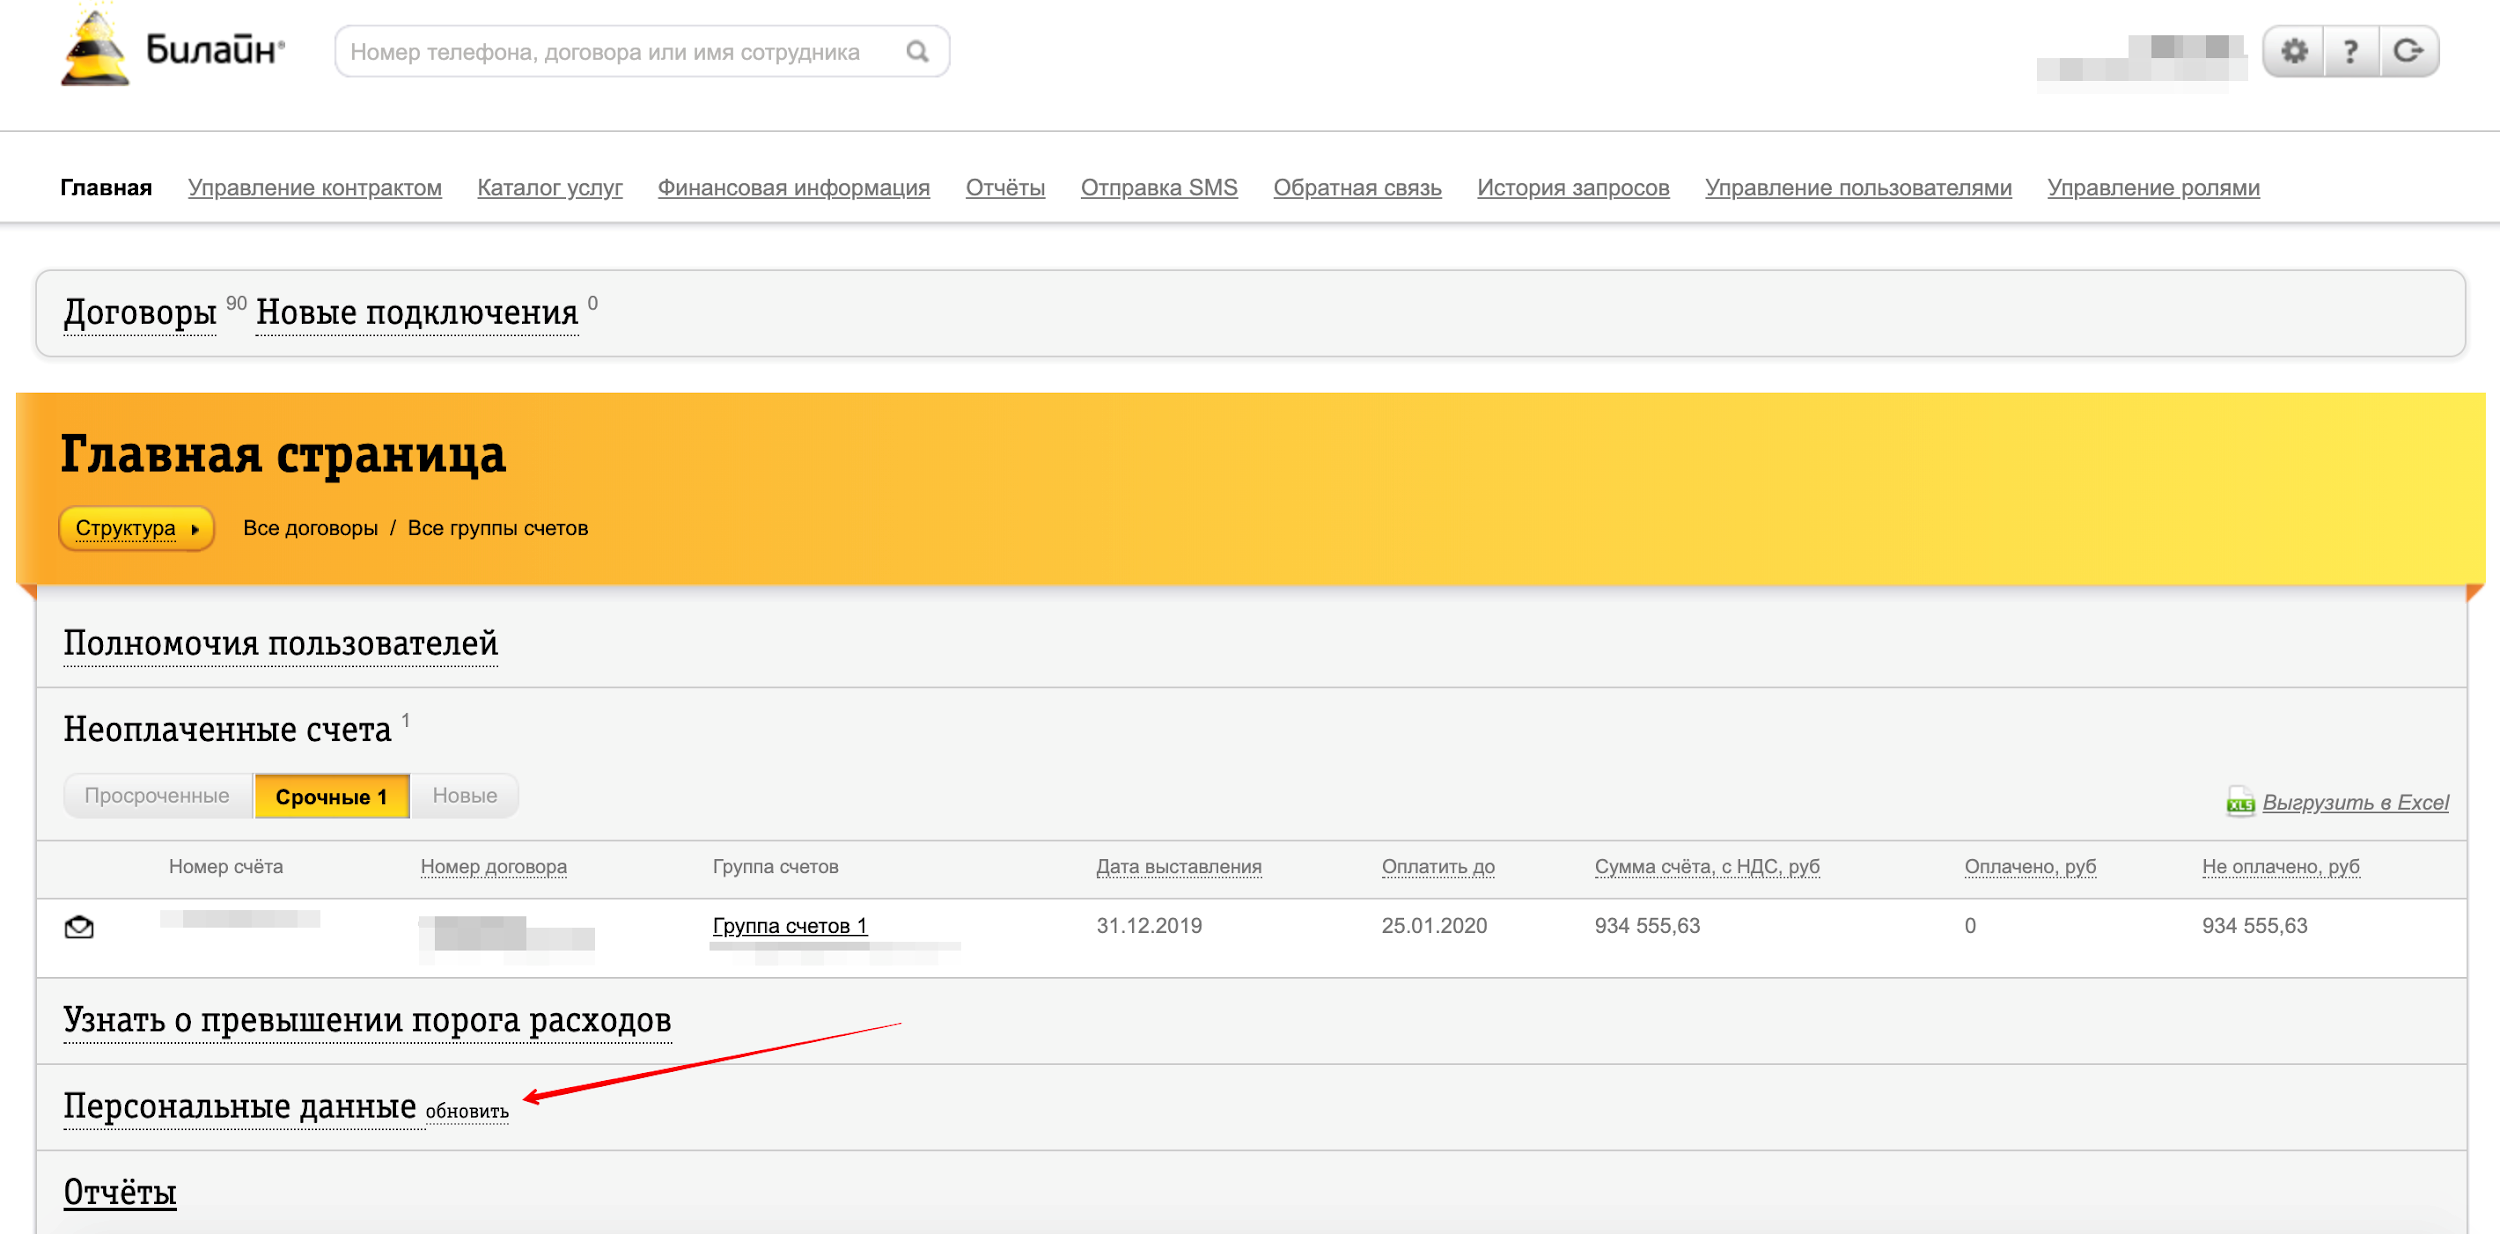Open Новые подключения section
The image size is (2500, 1234).
click(417, 313)
